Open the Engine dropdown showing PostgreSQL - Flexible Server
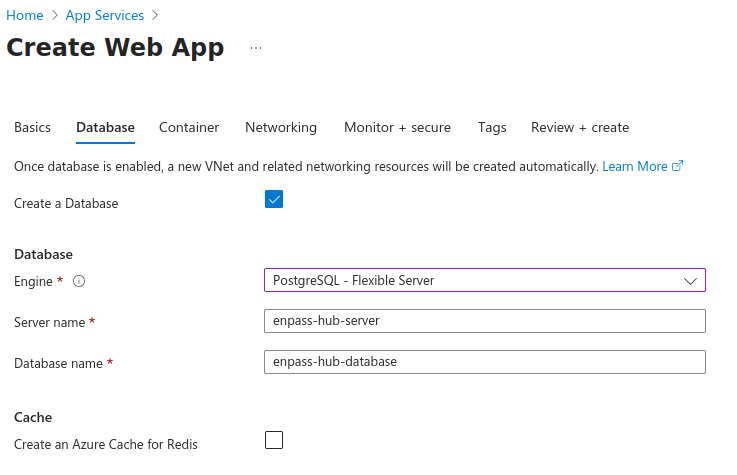737x475 pixels. pos(485,280)
